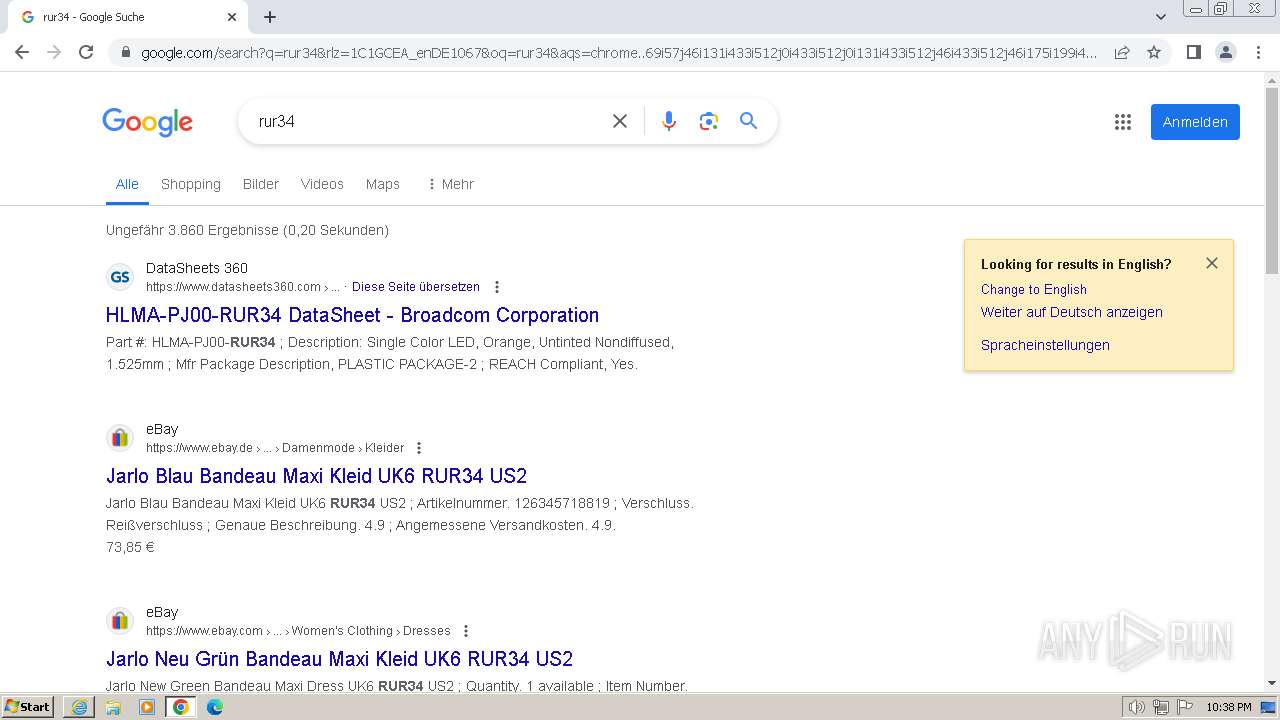Viewport: 1280px width, 720px height.
Task: Open Google Lens image search
Action: pos(709,121)
